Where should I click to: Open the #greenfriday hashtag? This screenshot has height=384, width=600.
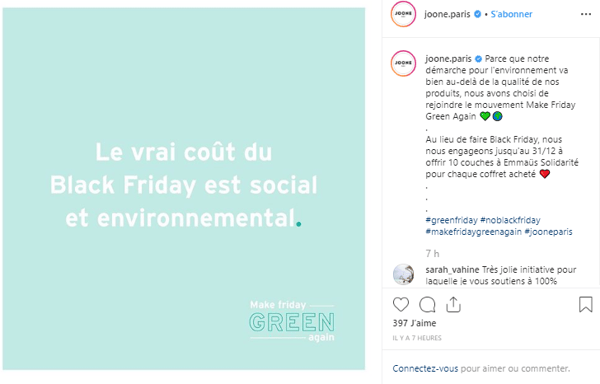coord(452,220)
